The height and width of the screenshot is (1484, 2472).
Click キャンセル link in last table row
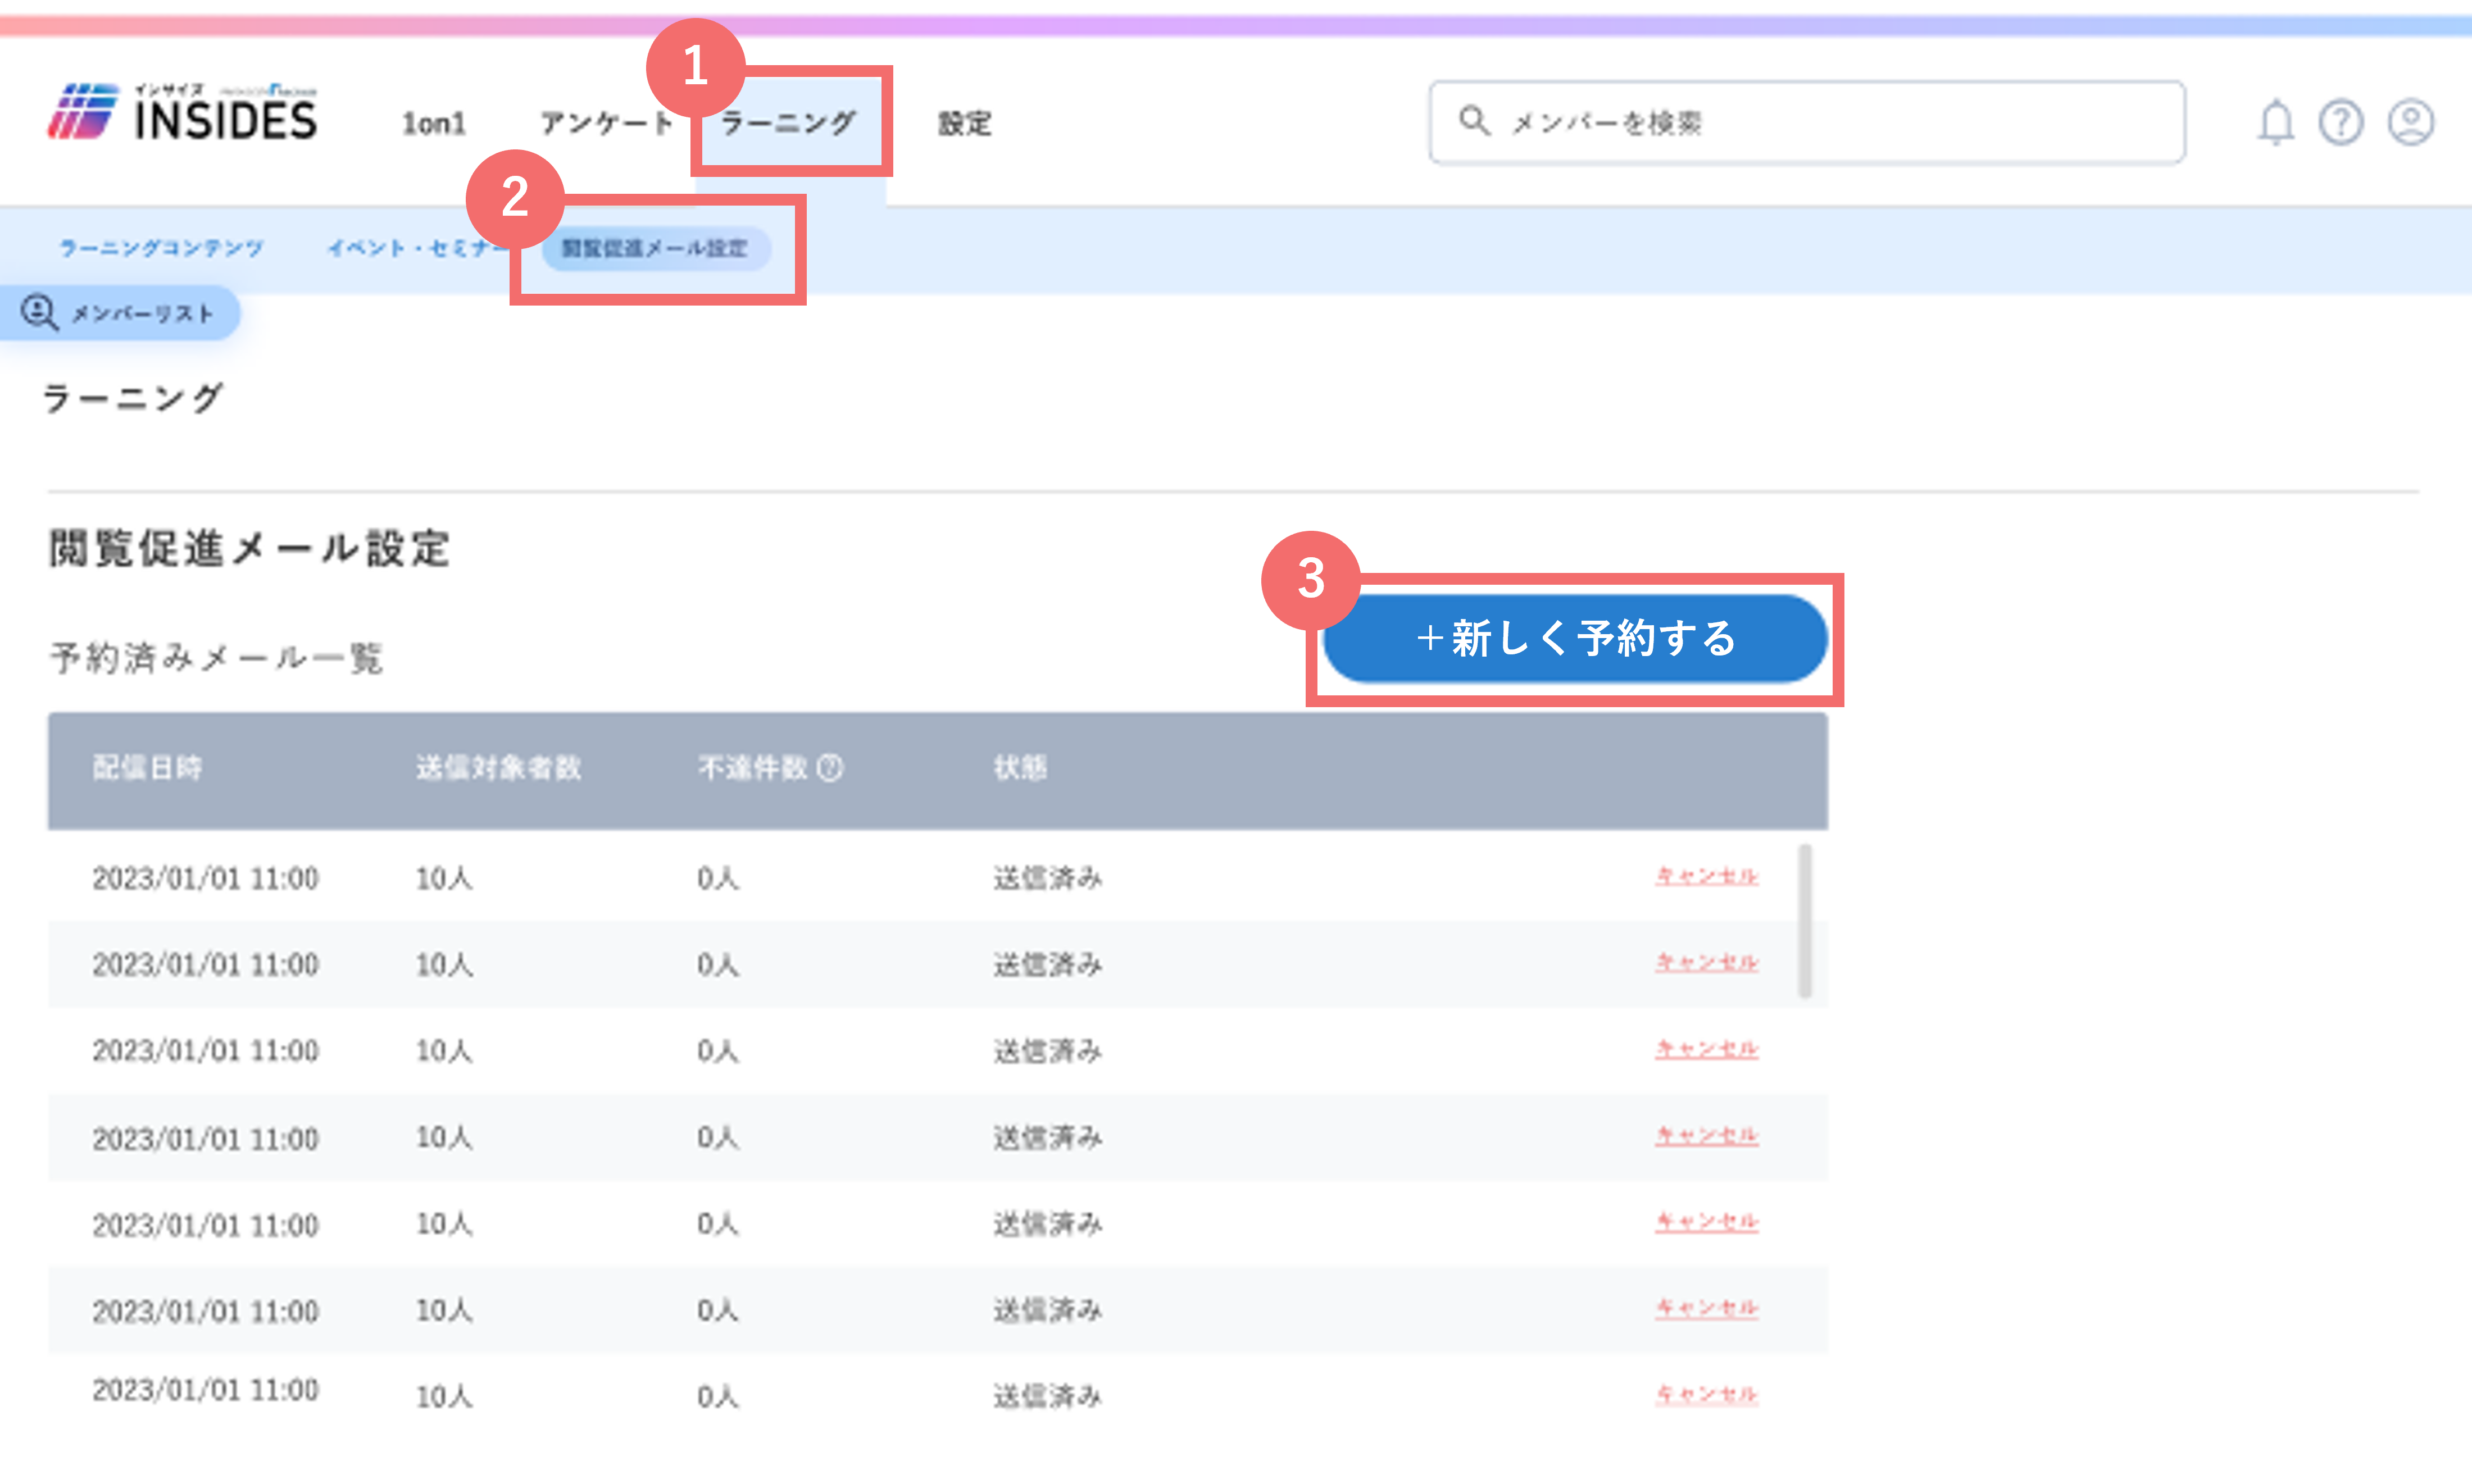[1706, 1394]
